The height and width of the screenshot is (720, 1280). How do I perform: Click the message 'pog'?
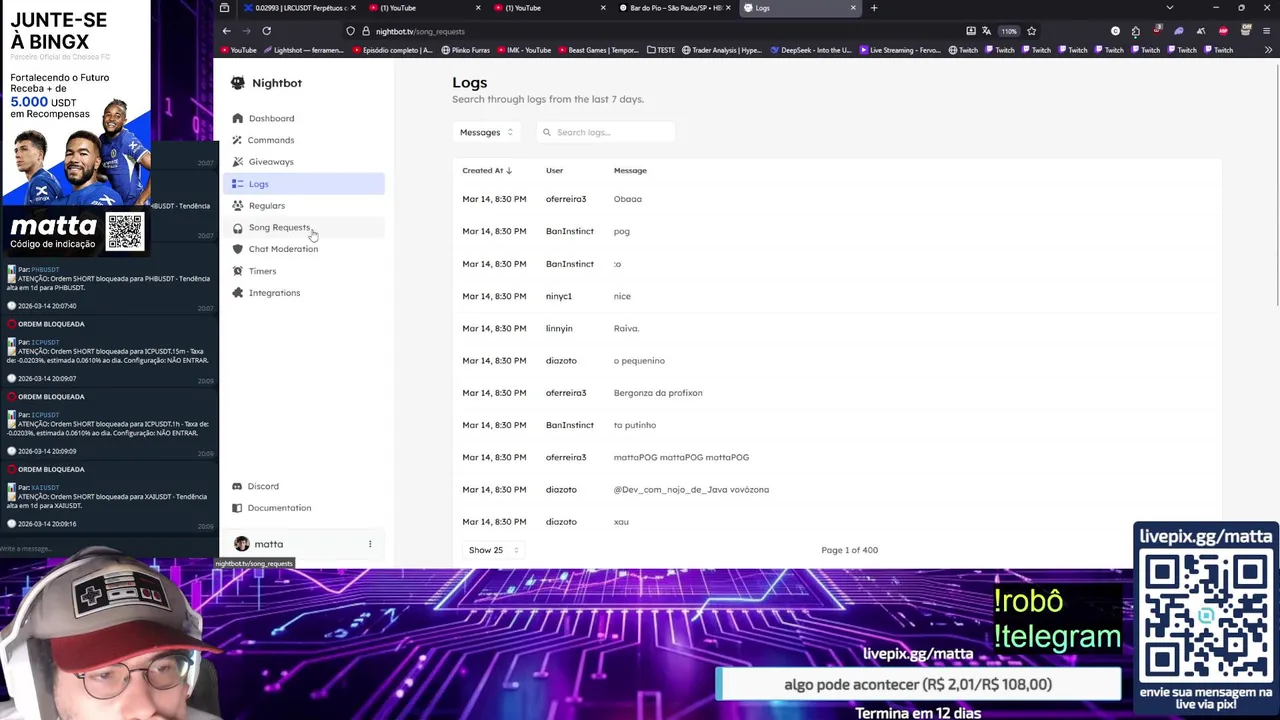[x=622, y=231]
